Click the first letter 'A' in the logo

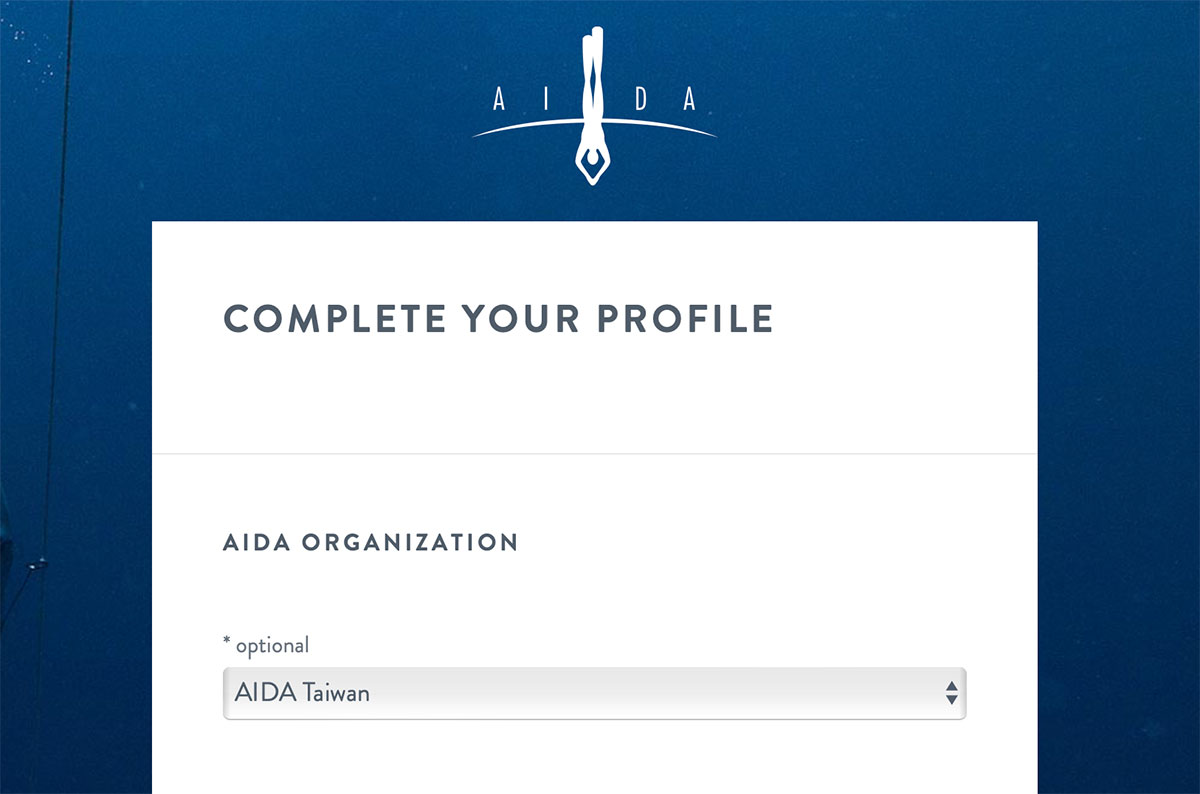coord(500,100)
